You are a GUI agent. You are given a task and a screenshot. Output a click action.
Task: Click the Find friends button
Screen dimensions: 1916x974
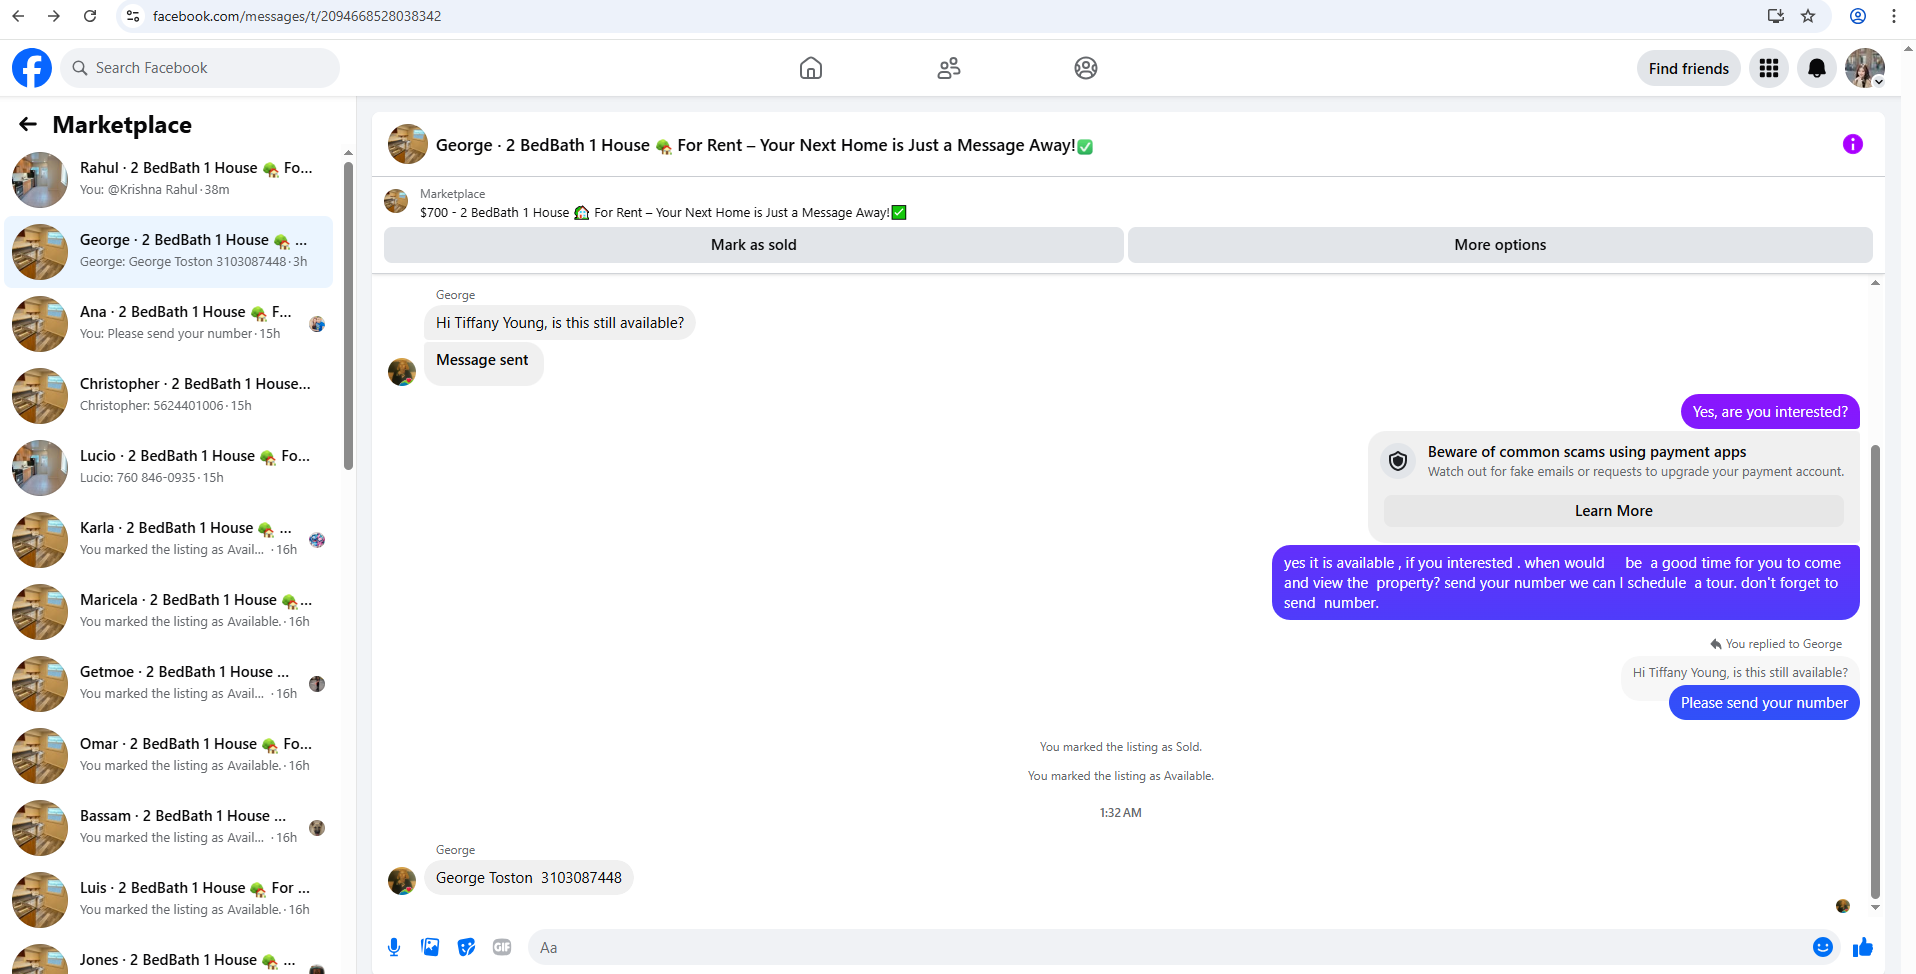pos(1689,68)
